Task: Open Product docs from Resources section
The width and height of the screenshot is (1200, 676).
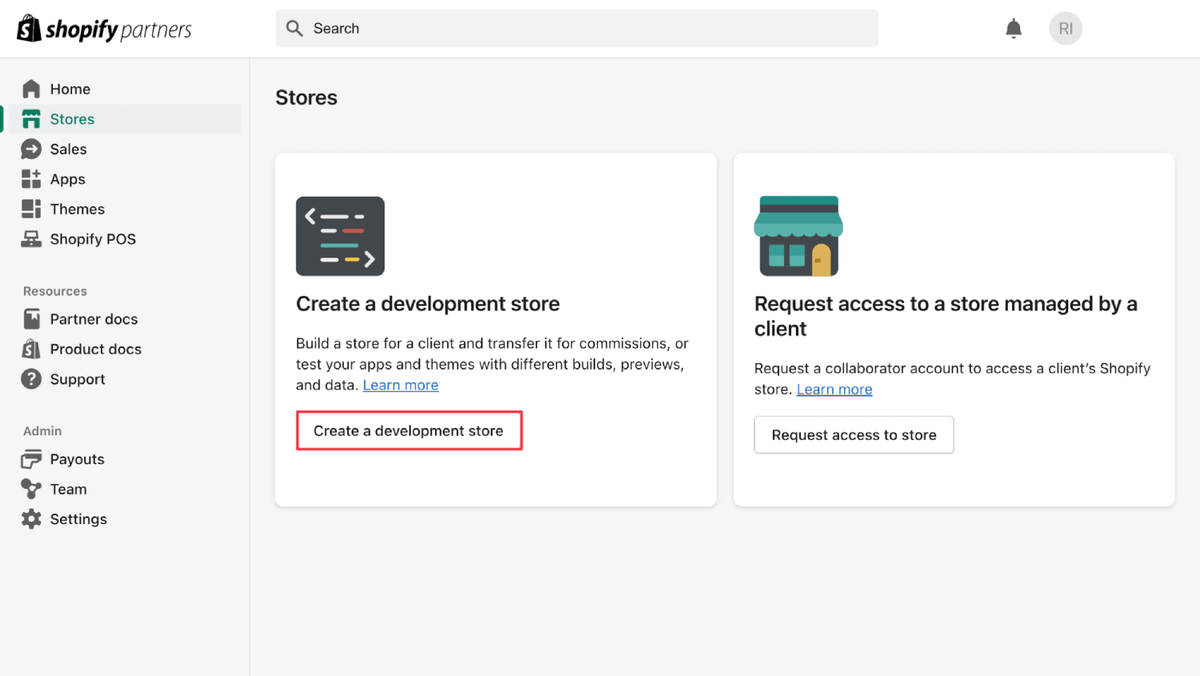Action: click(x=33, y=348)
